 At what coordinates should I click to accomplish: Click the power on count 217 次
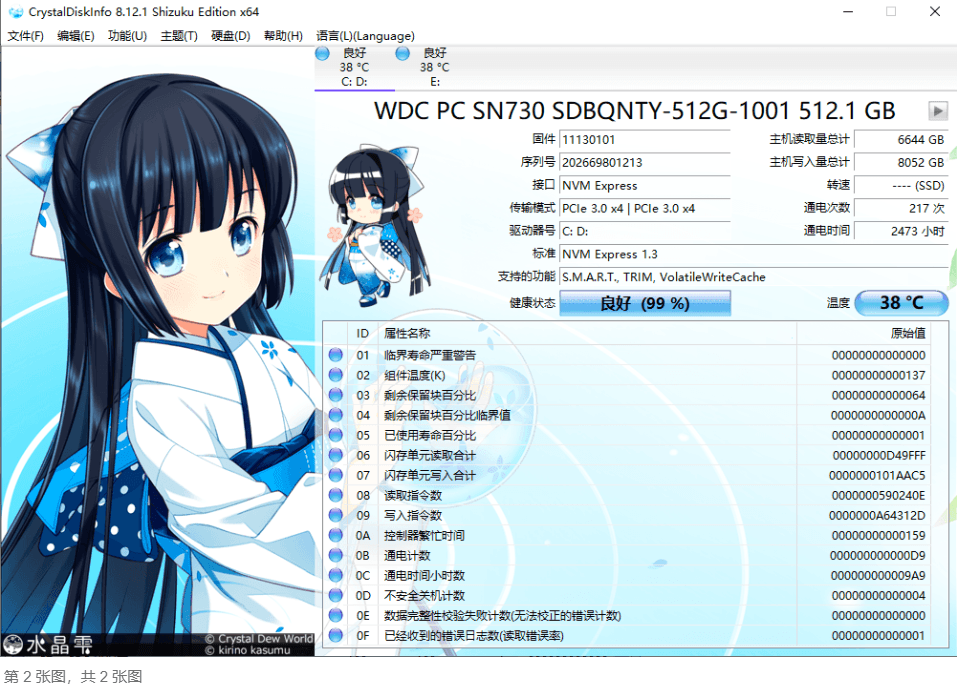pyautogui.click(x=901, y=208)
